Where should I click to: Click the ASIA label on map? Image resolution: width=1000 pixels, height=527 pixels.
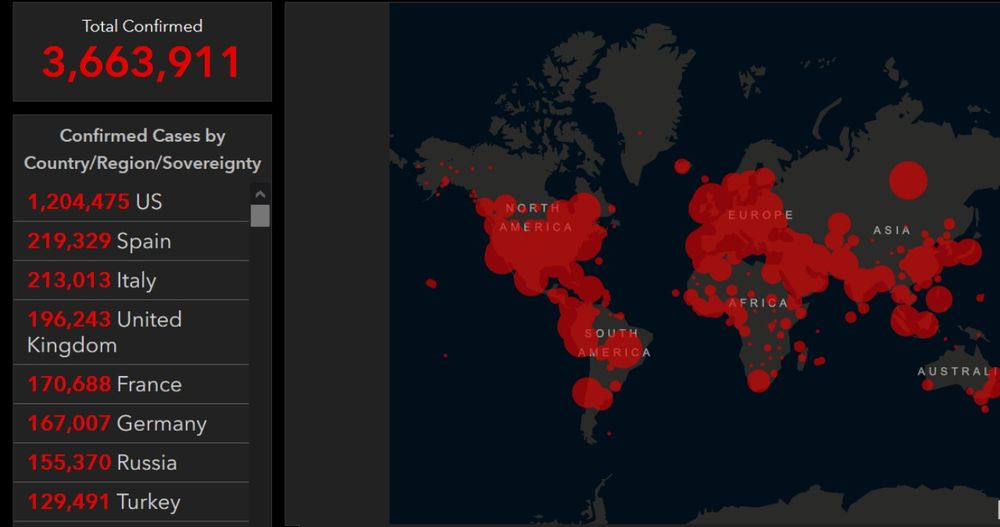click(892, 230)
